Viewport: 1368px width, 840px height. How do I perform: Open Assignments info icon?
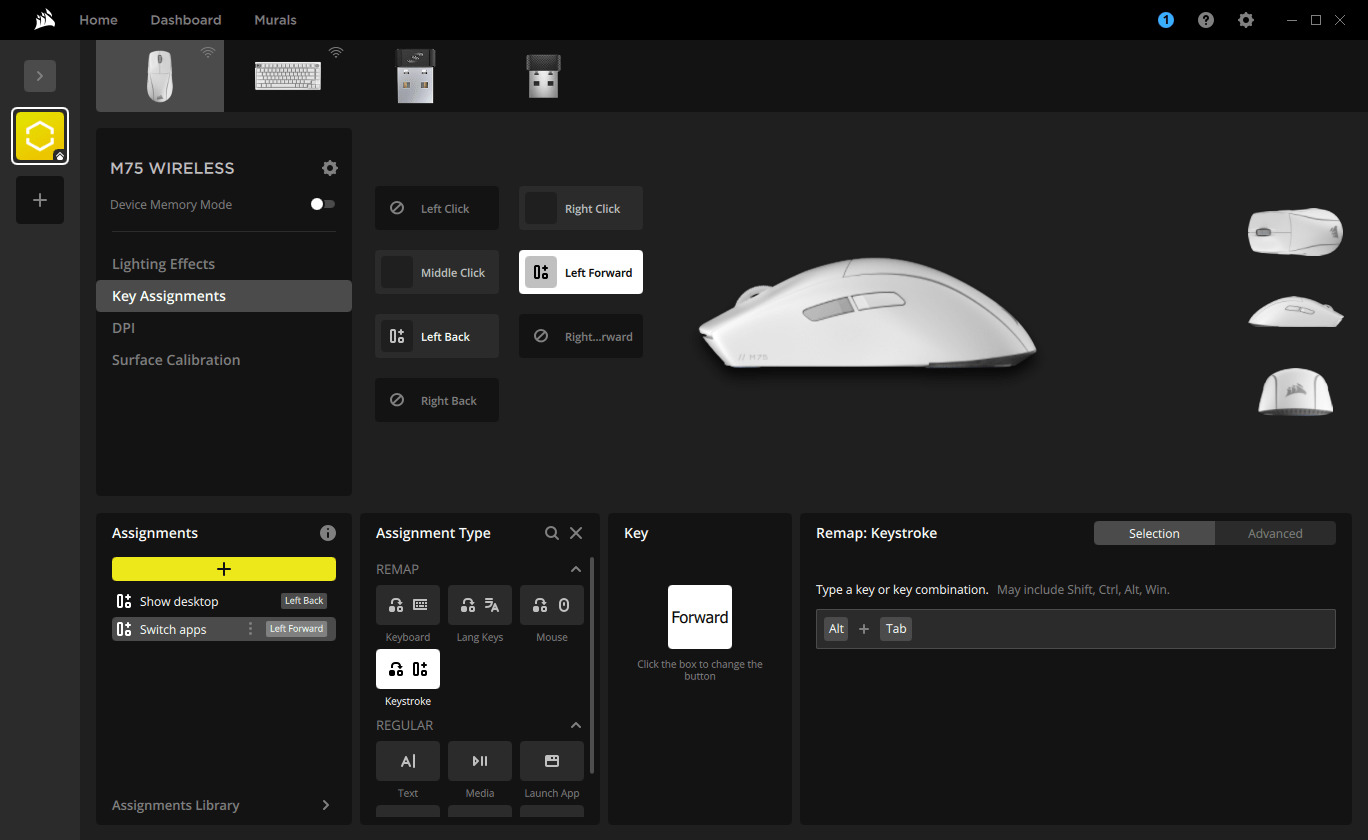coord(328,533)
